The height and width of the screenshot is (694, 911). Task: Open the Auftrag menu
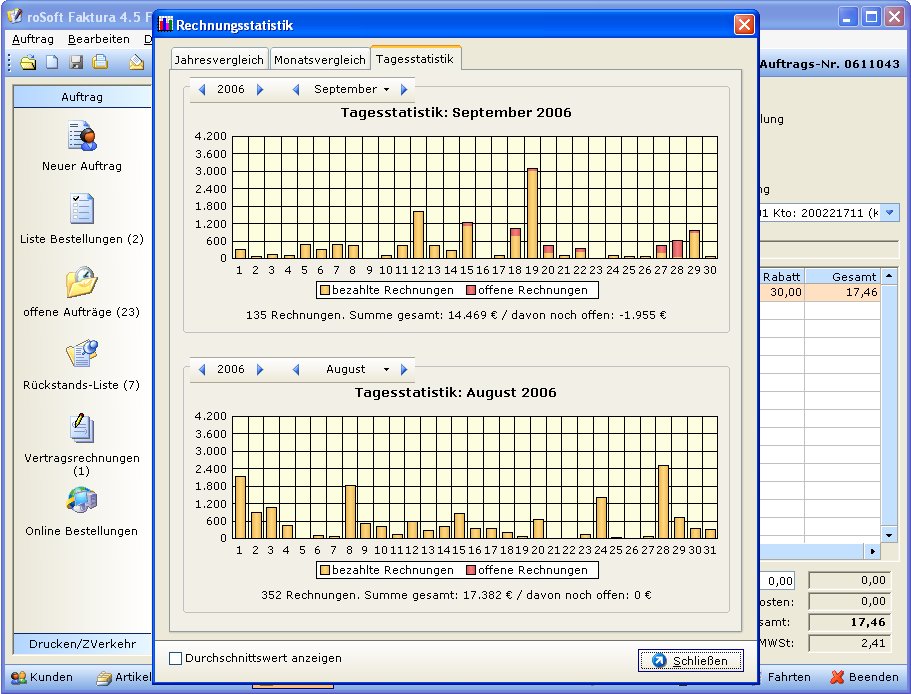point(33,39)
